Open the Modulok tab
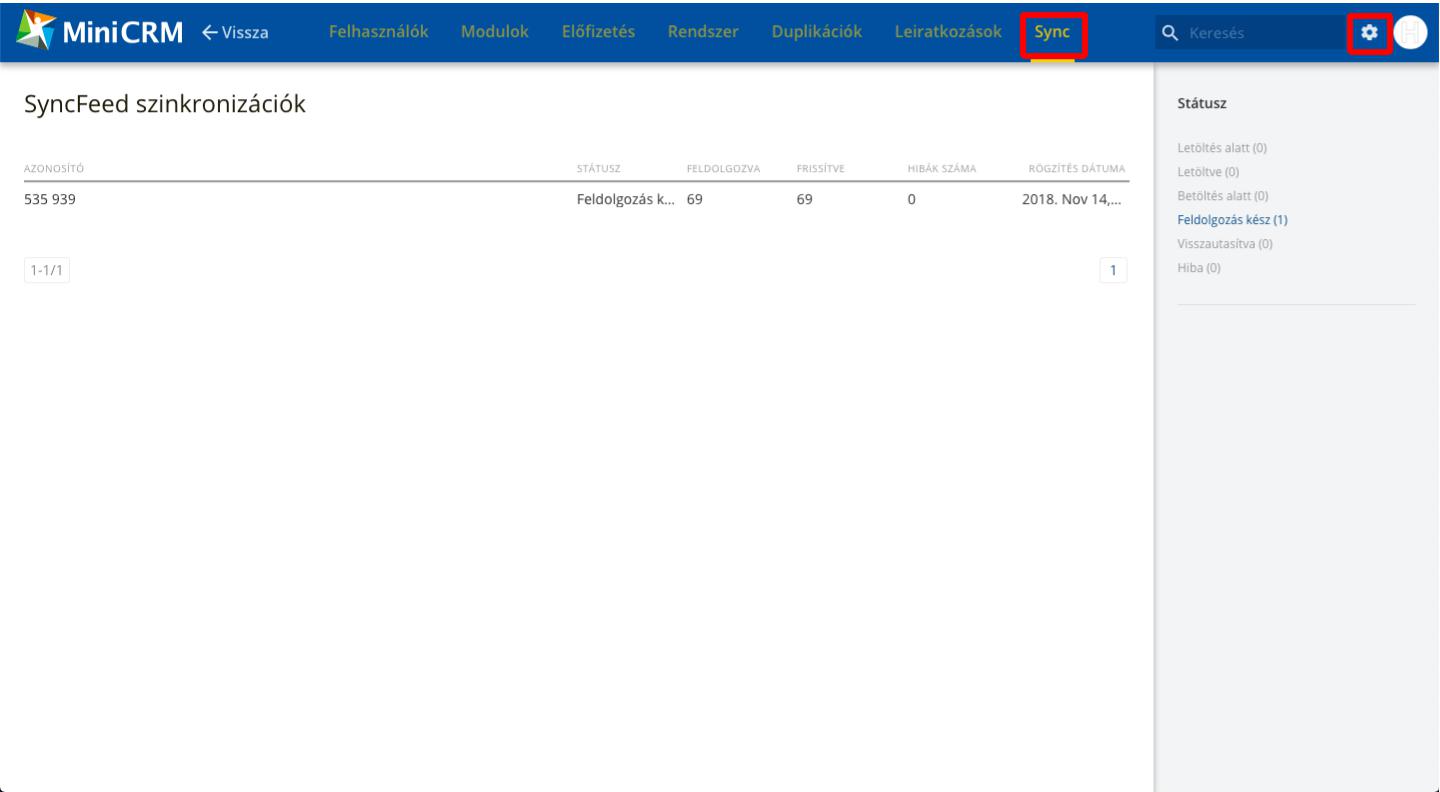This screenshot has height=792, width=1440. point(495,32)
